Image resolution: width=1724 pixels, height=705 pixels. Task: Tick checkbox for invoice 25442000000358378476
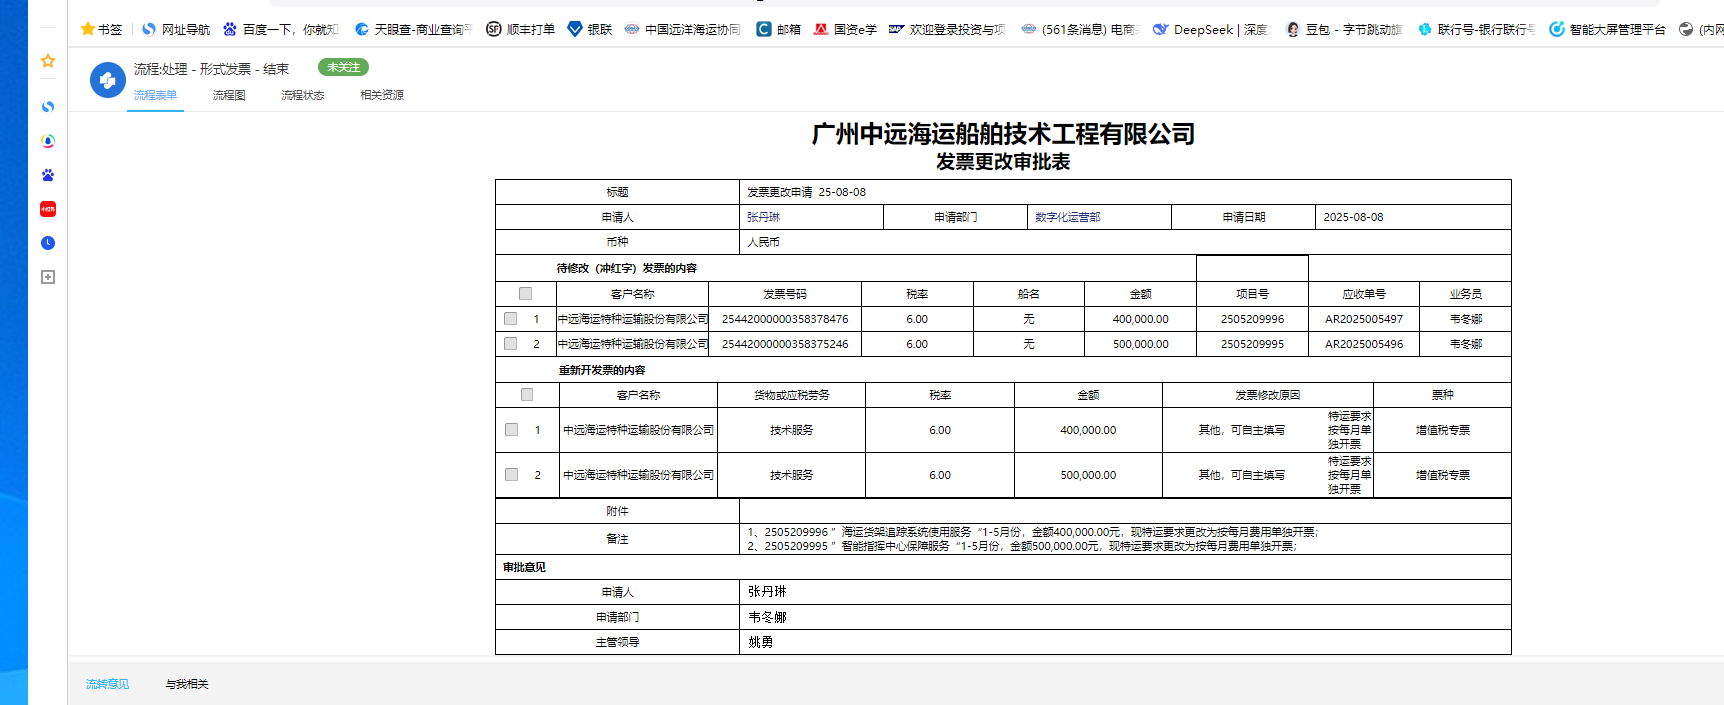[511, 319]
